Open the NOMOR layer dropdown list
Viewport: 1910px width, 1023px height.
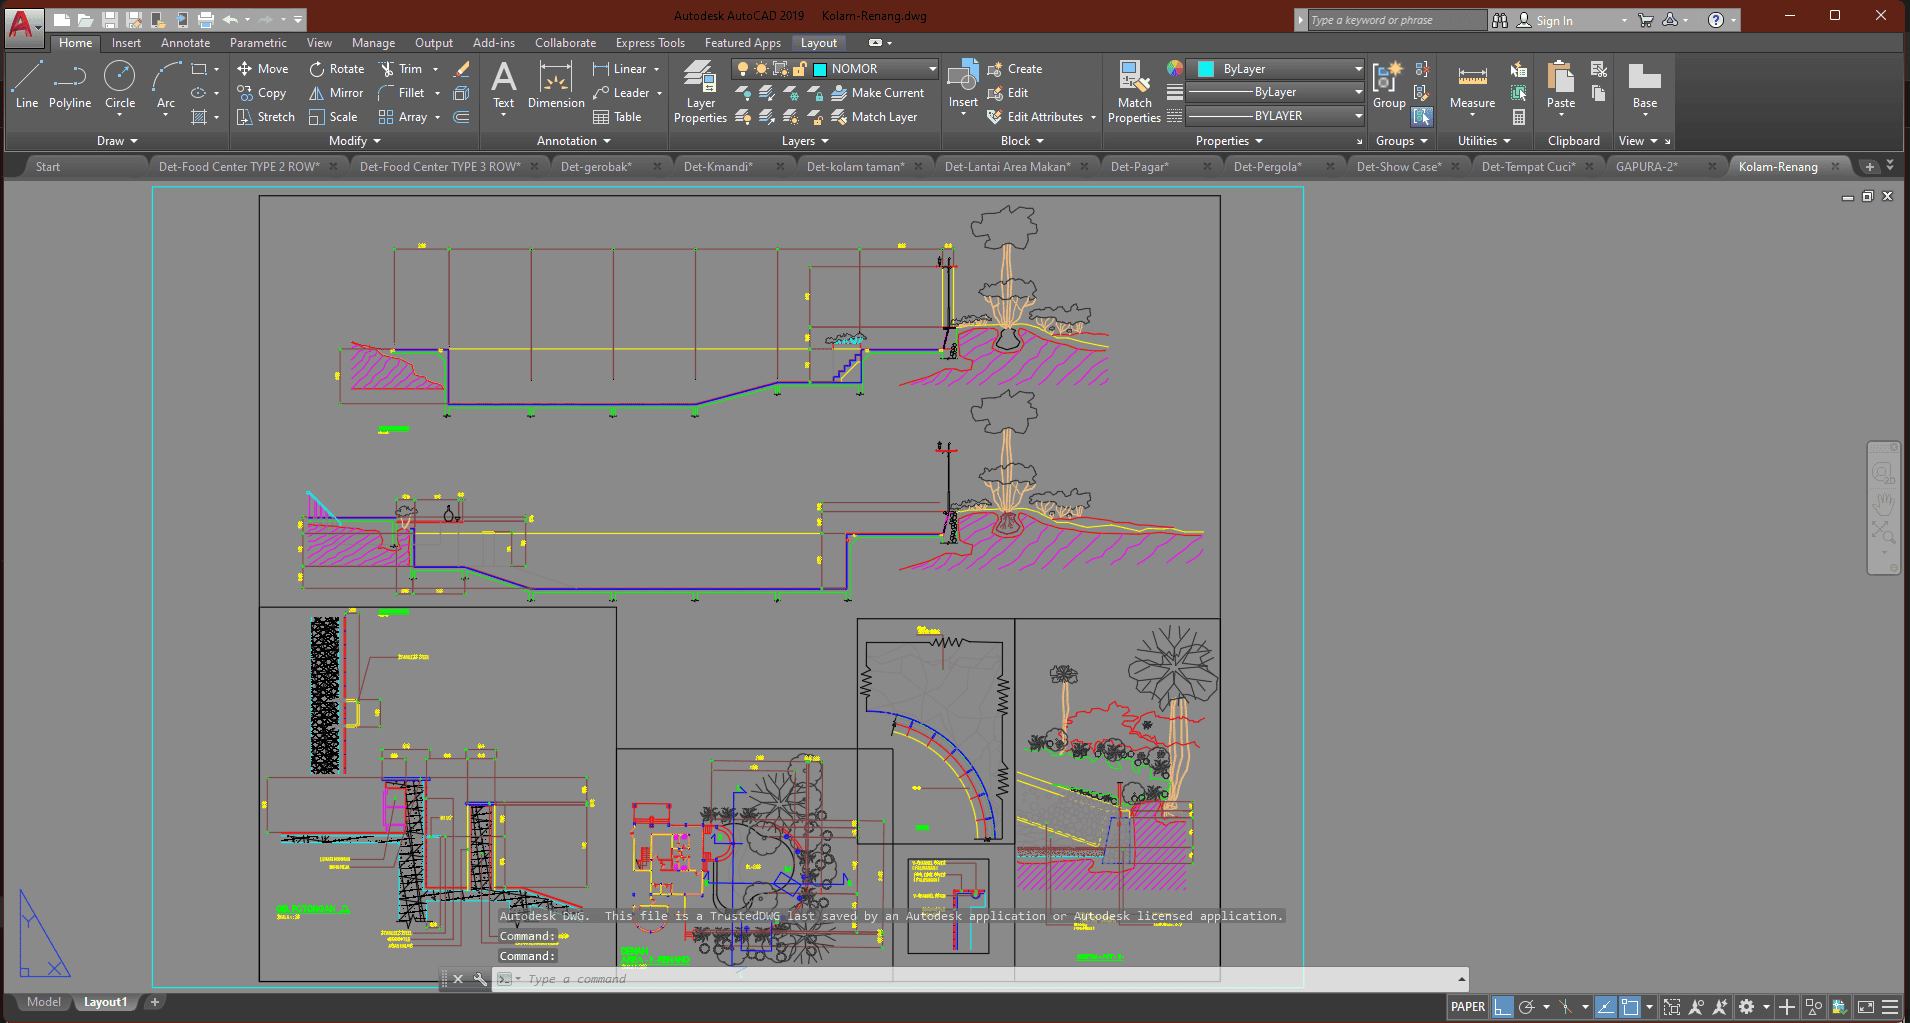[932, 69]
